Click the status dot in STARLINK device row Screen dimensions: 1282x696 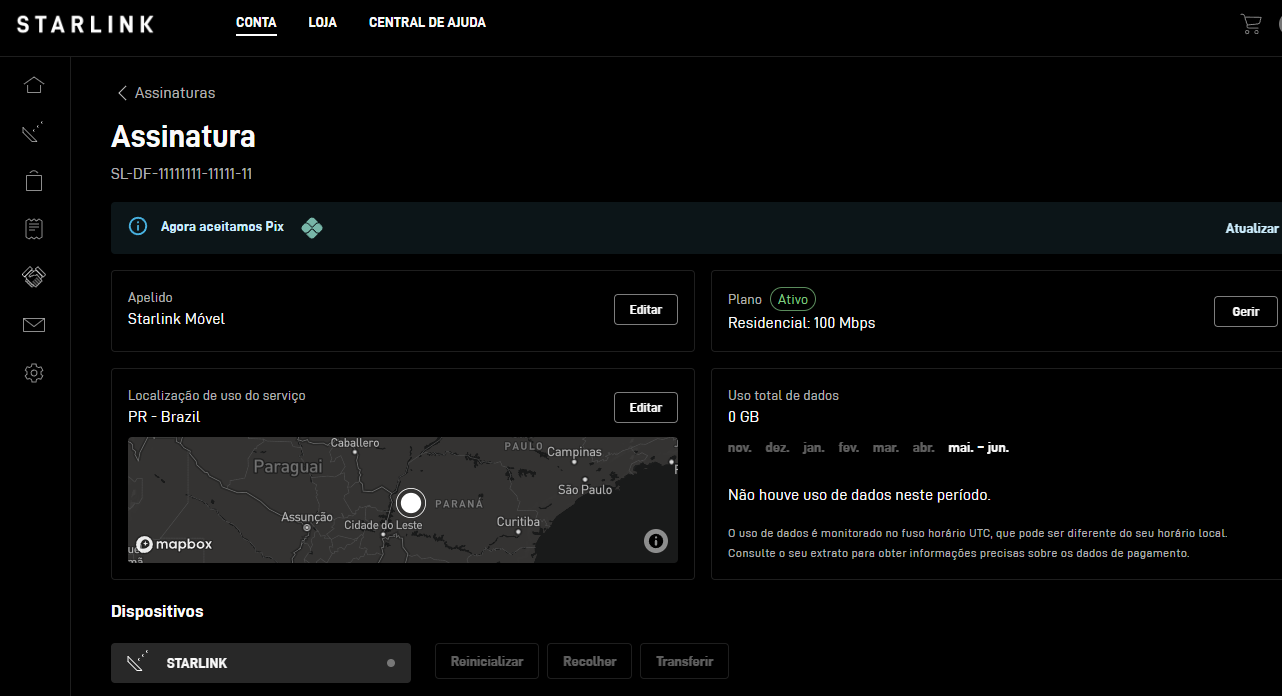391,663
